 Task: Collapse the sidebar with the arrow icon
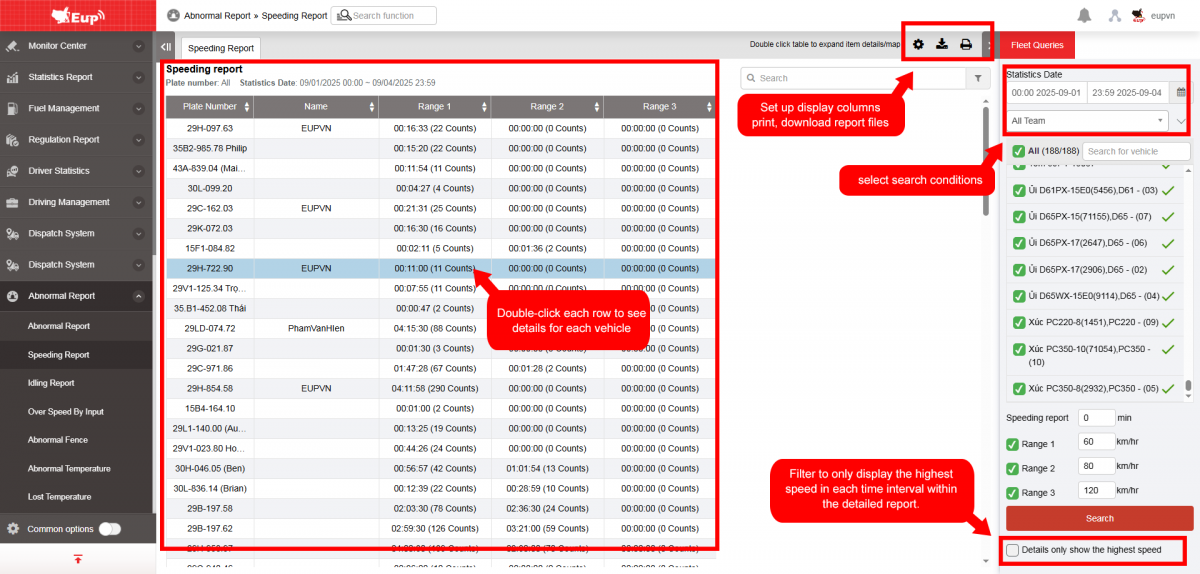pyautogui.click(x=166, y=47)
